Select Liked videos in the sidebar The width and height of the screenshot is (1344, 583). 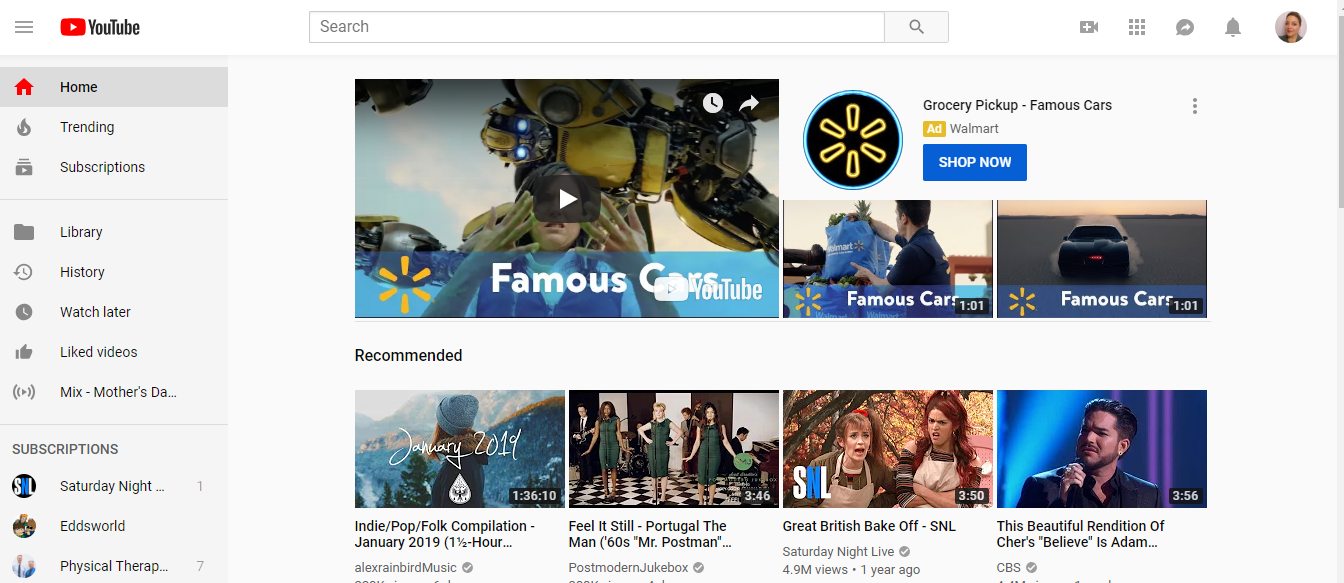114,352
